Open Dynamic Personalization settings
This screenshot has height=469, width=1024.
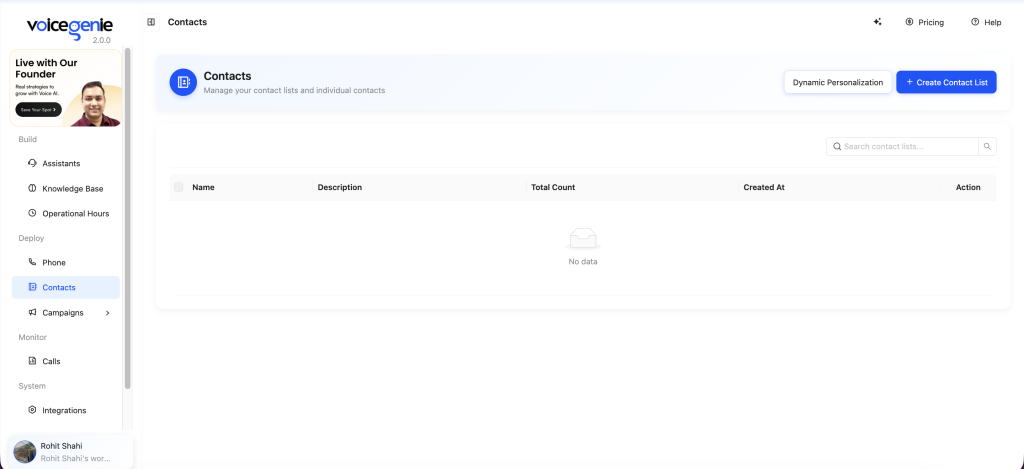[x=837, y=82]
